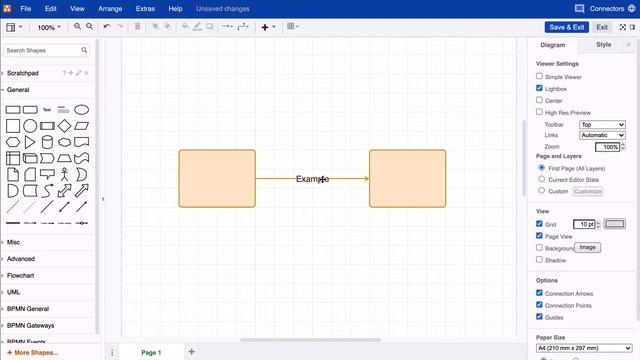640x360 pixels.
Task: Click the zoom in magnifier icon
Action: coord(77,27)
